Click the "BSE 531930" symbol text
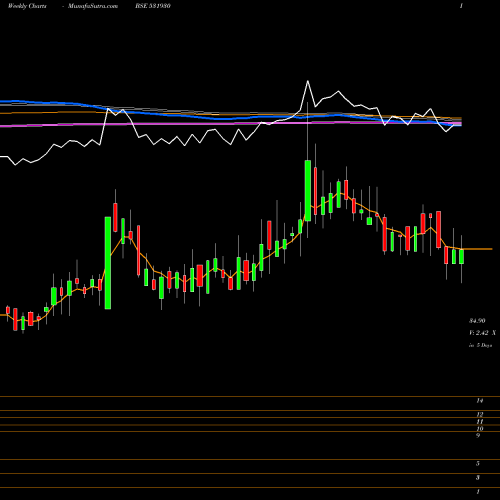 point(153,6)
